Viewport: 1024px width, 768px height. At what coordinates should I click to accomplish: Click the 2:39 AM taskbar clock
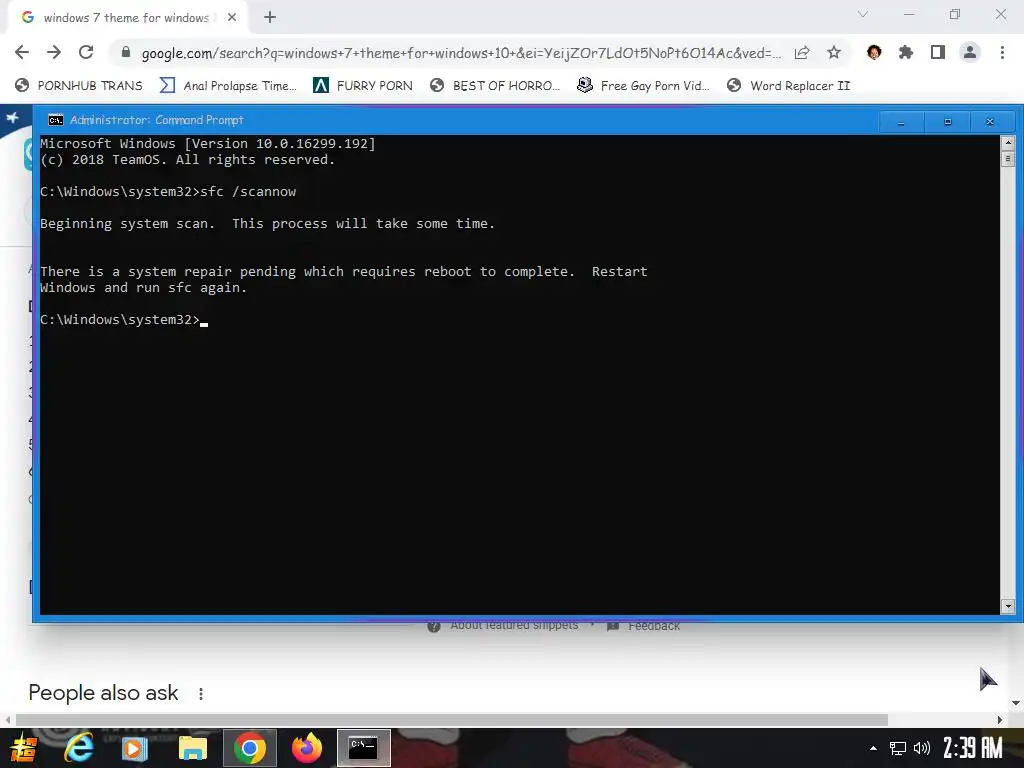coord(973,748)
